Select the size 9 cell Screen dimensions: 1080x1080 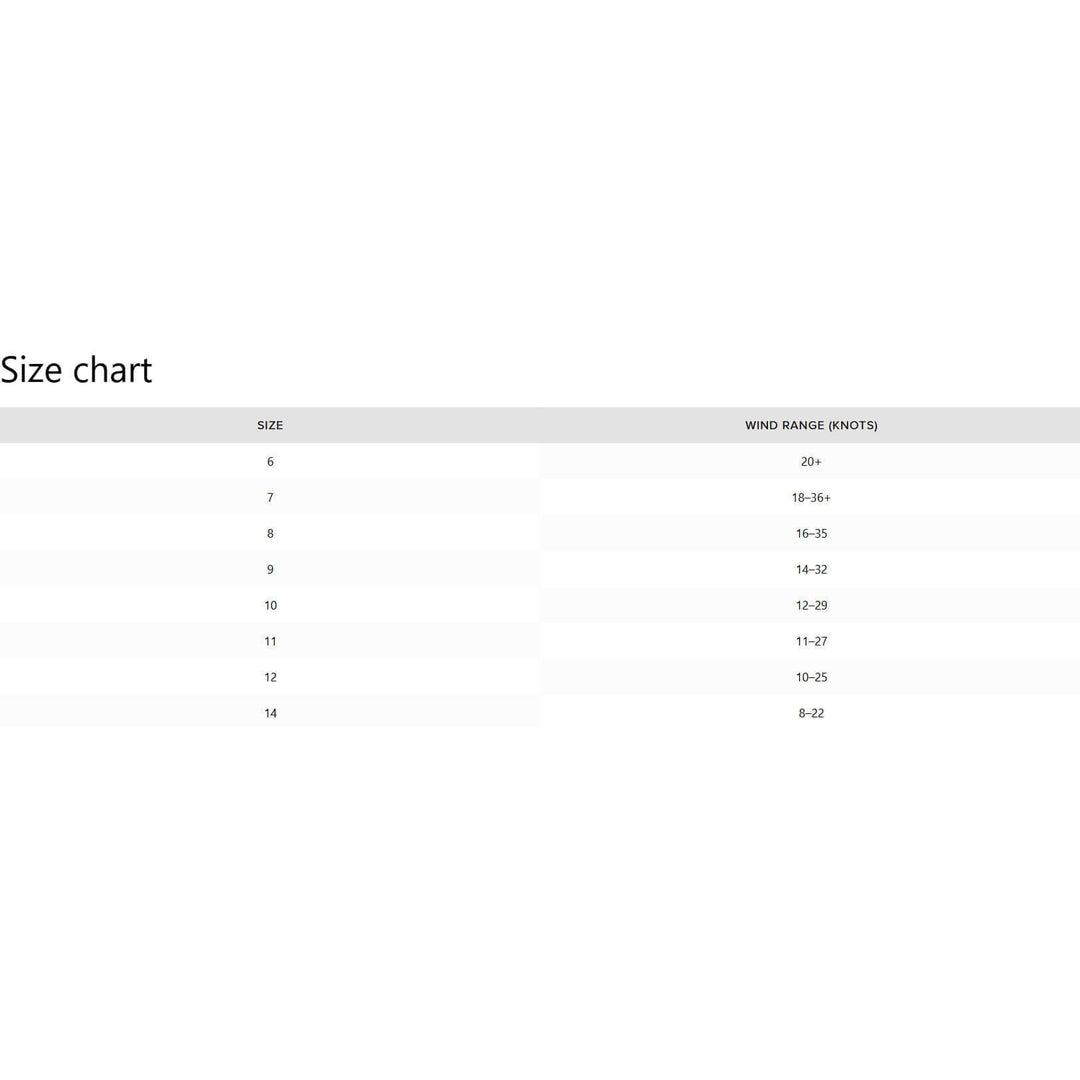coord(270,570)
